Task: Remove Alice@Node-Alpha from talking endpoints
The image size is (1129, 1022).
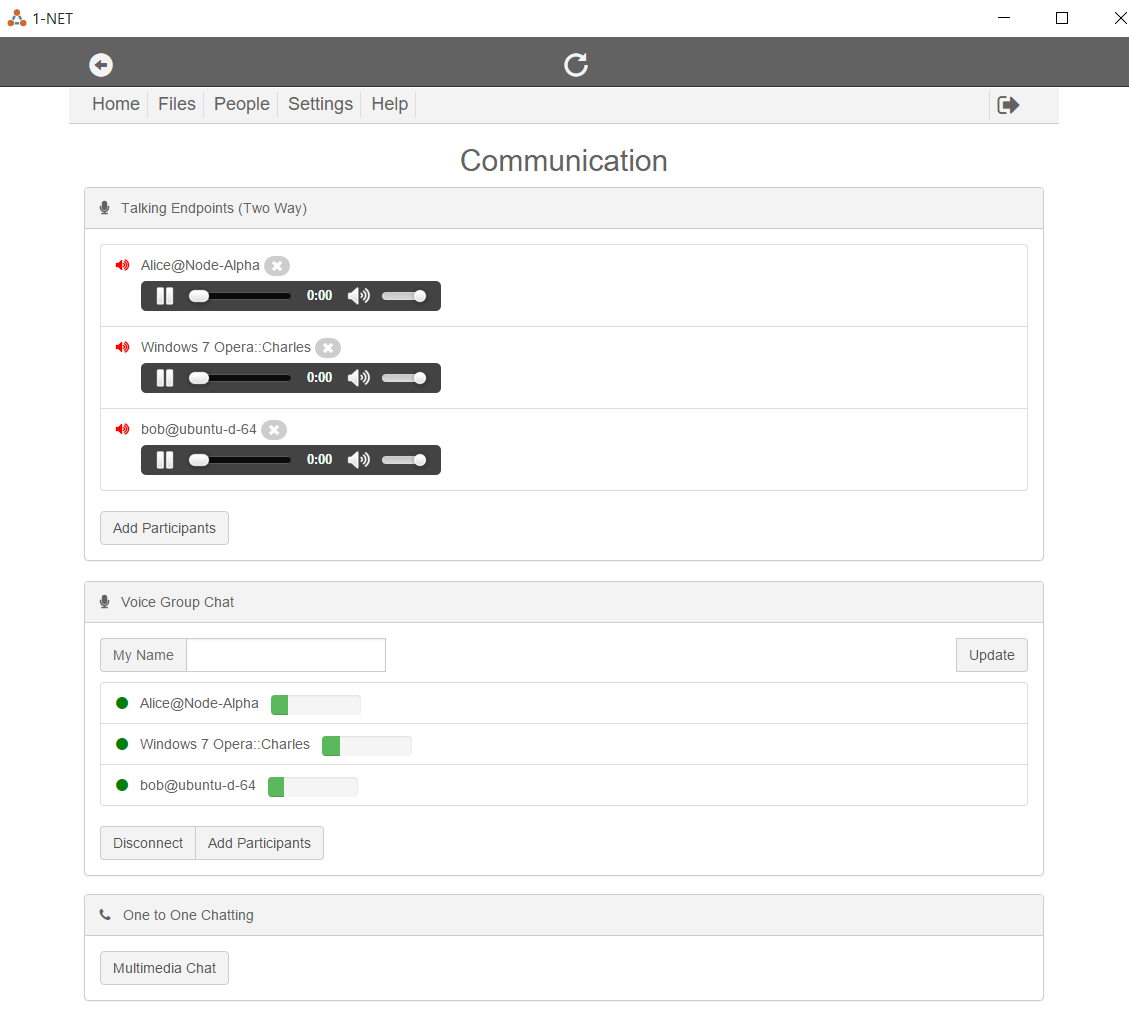Action: tap(277, 266)
